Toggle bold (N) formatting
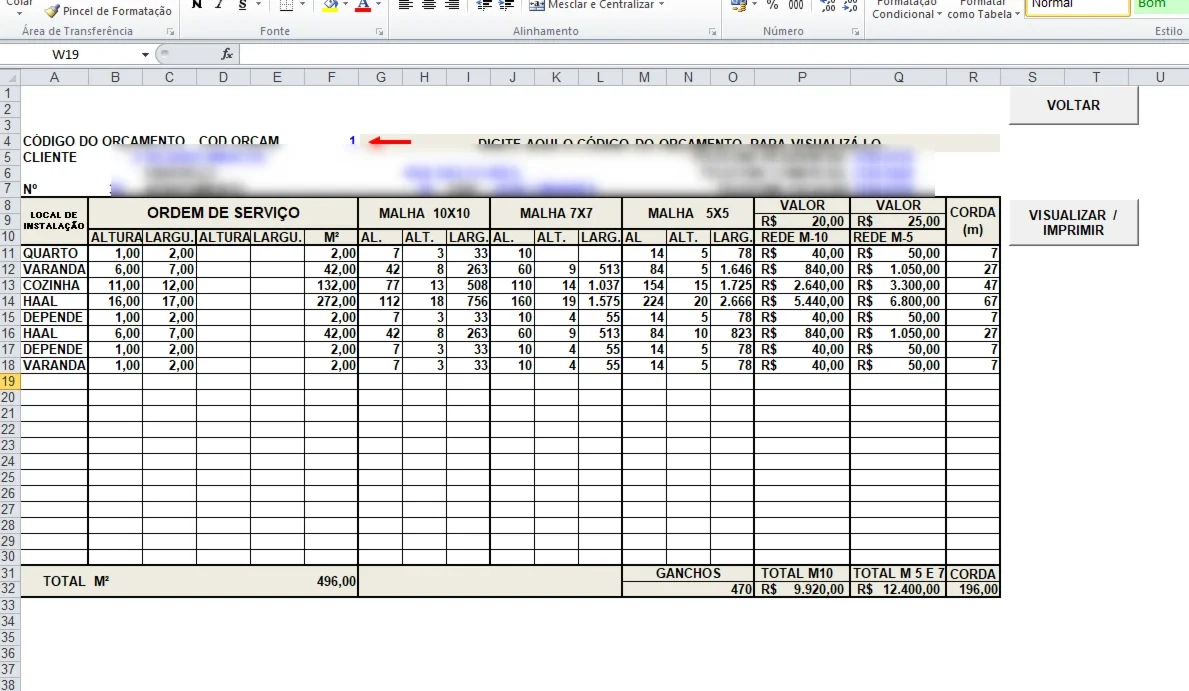The height and width of the screenshot is (691, 1189). [197, 5]
